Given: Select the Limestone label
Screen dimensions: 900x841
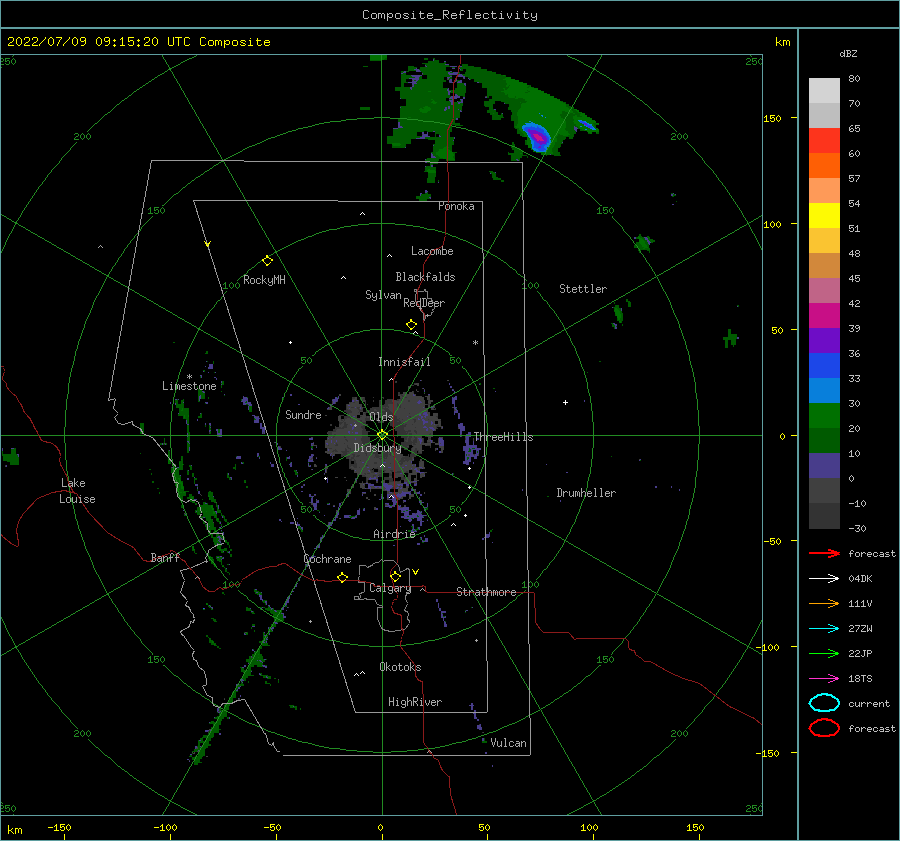Looking at the screenshot, I should (x=189, y=386).
